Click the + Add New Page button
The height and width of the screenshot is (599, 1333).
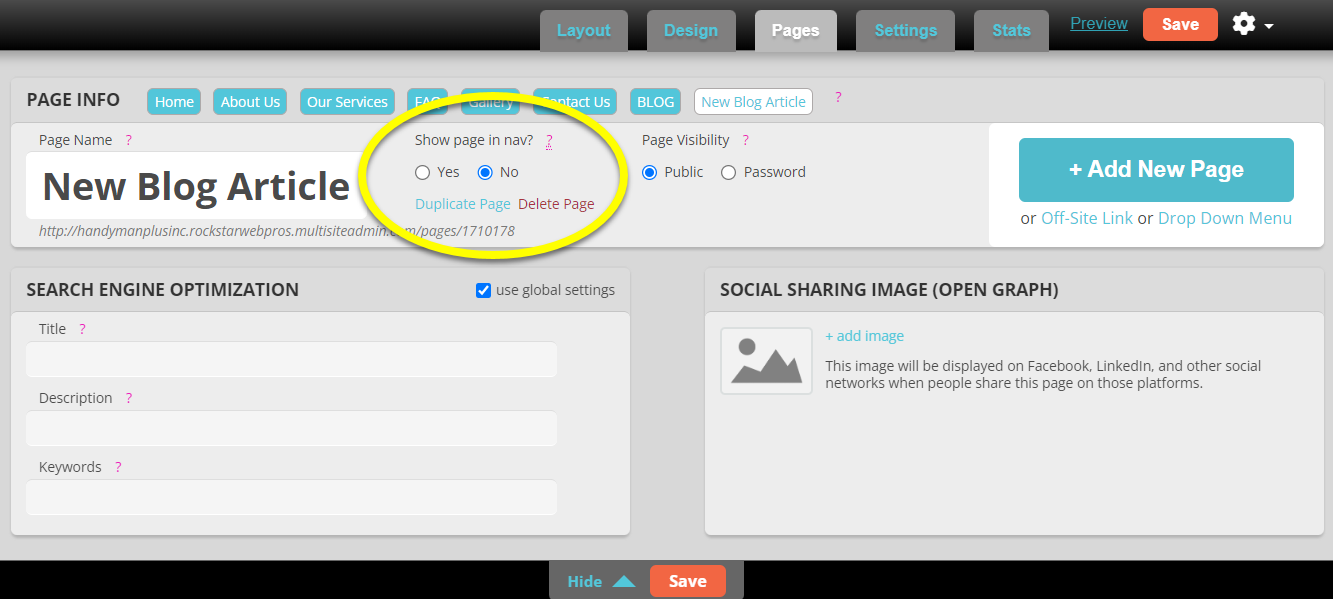[x=1155, y=170]
